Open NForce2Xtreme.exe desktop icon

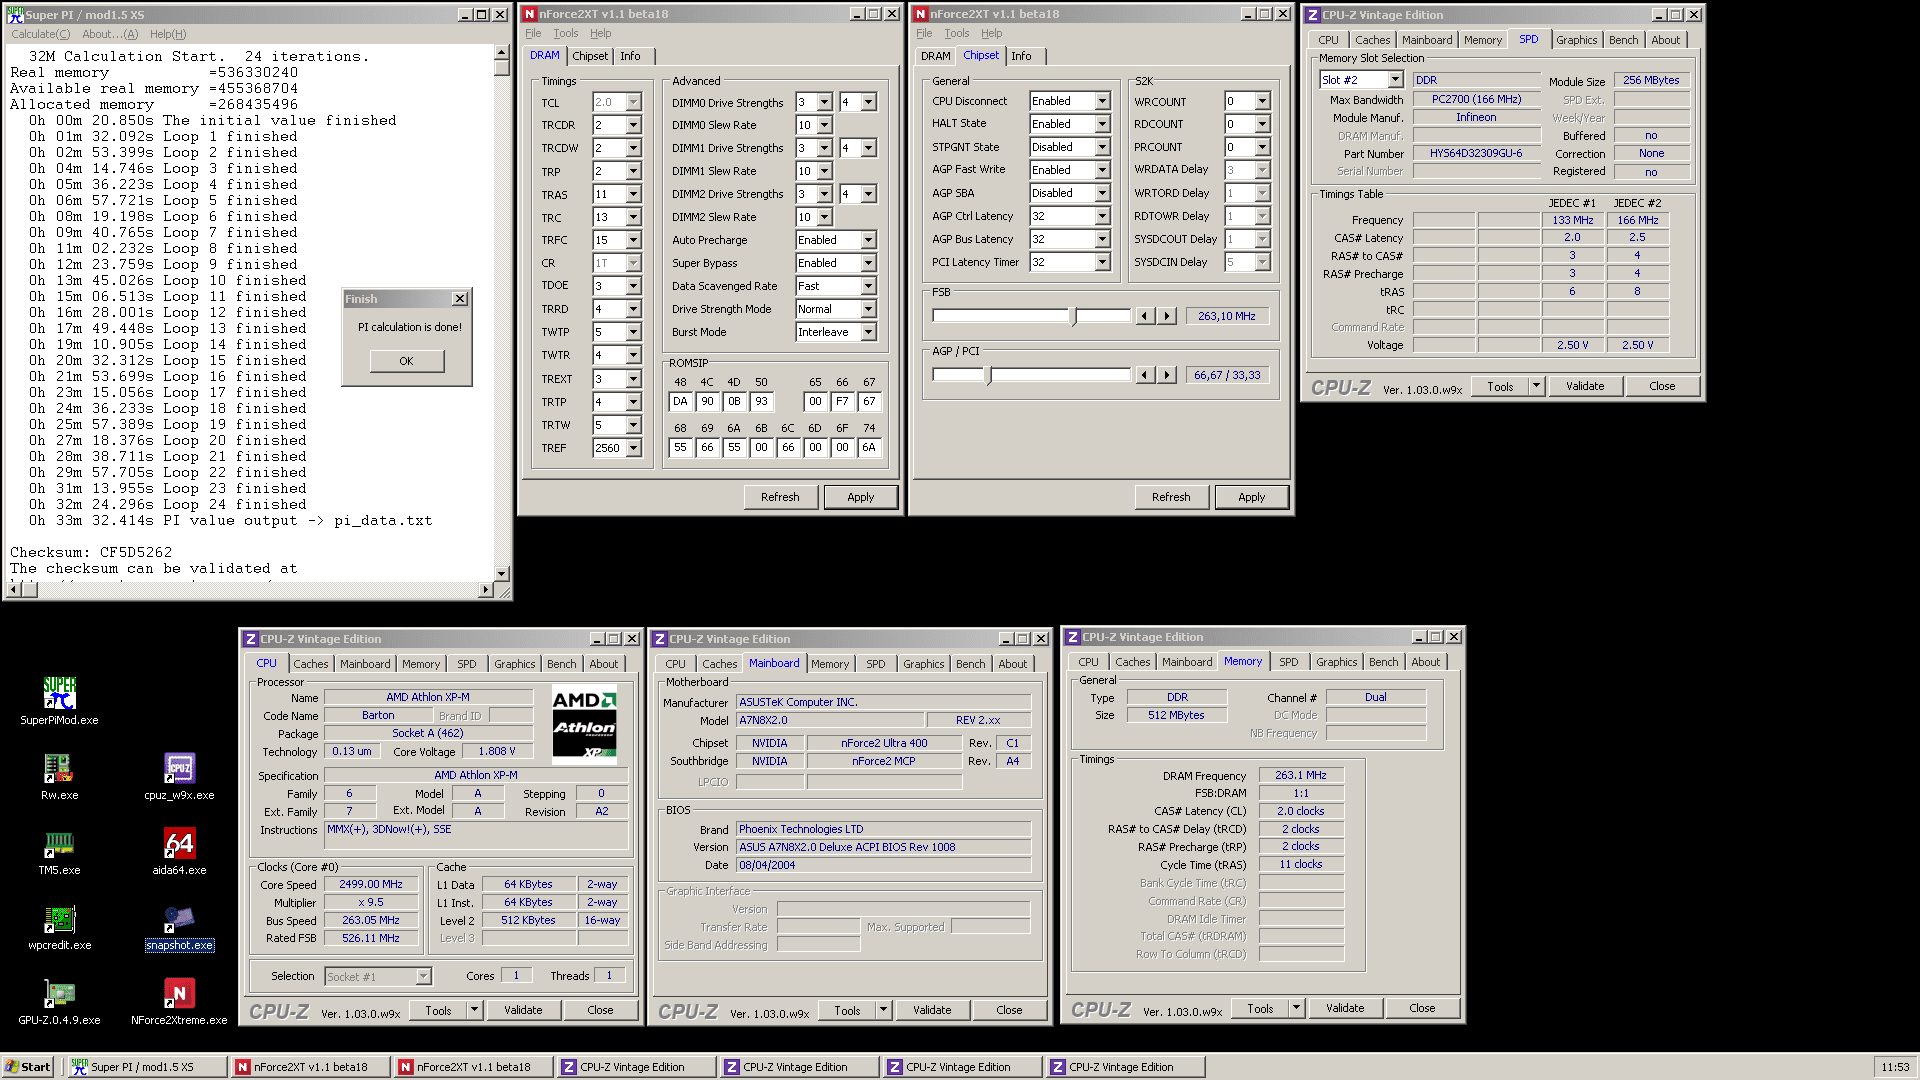point(179,1000)
